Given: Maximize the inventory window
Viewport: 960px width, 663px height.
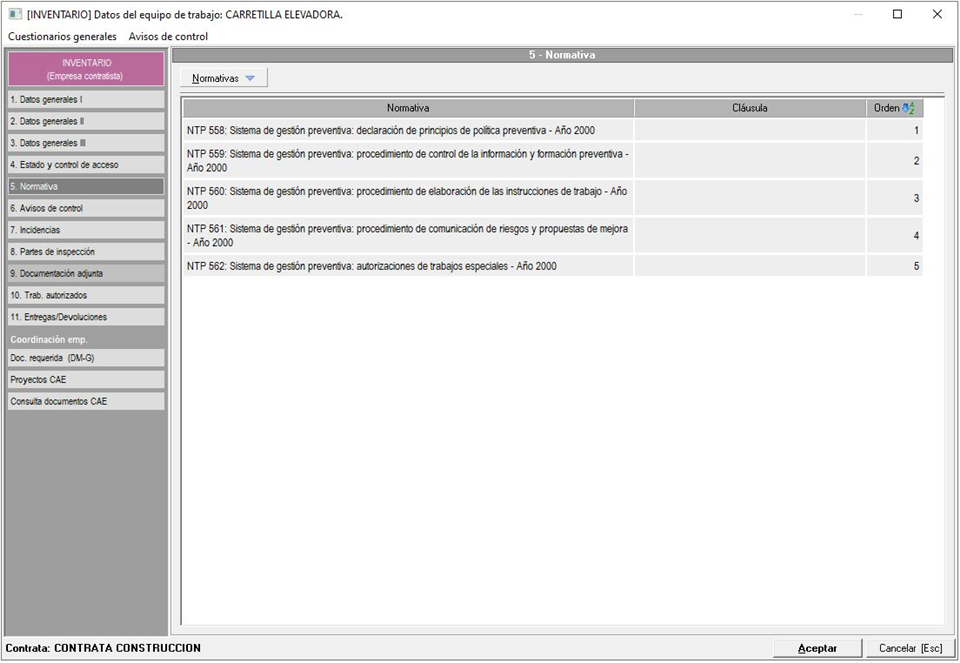Looking at the screenshot, I should click(897, 14).
